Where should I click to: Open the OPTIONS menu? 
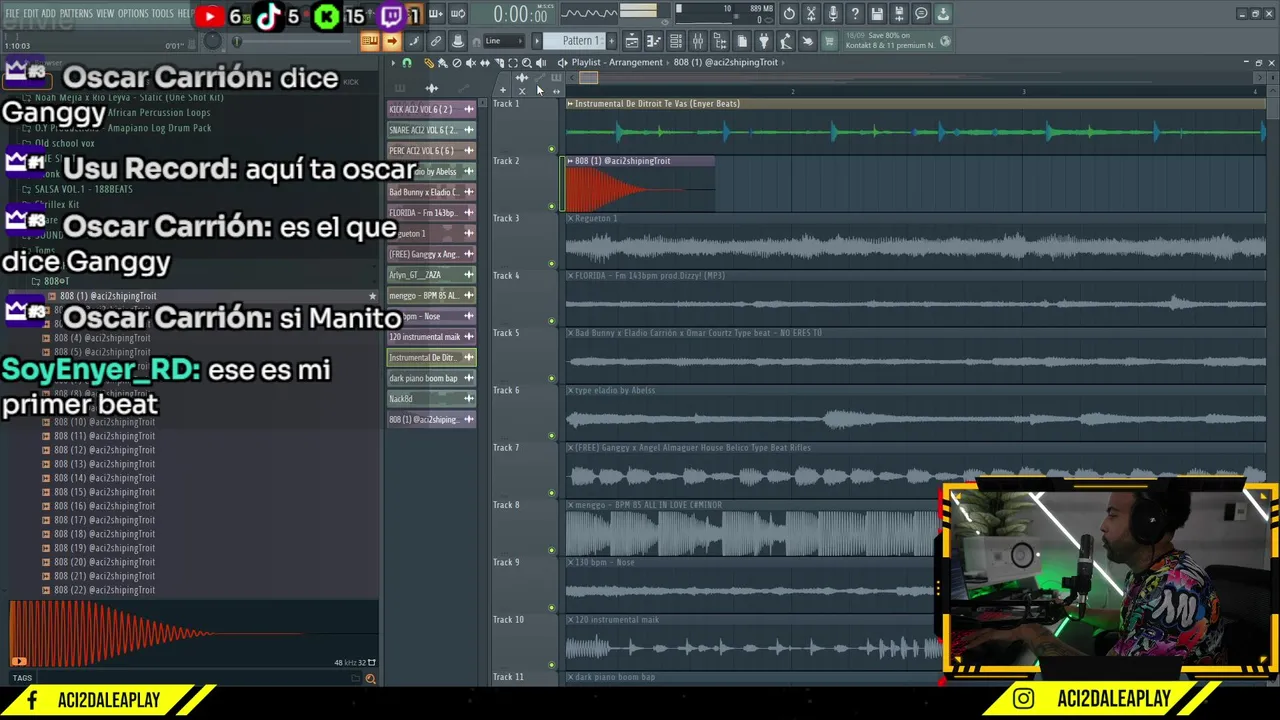click(133, 14)
